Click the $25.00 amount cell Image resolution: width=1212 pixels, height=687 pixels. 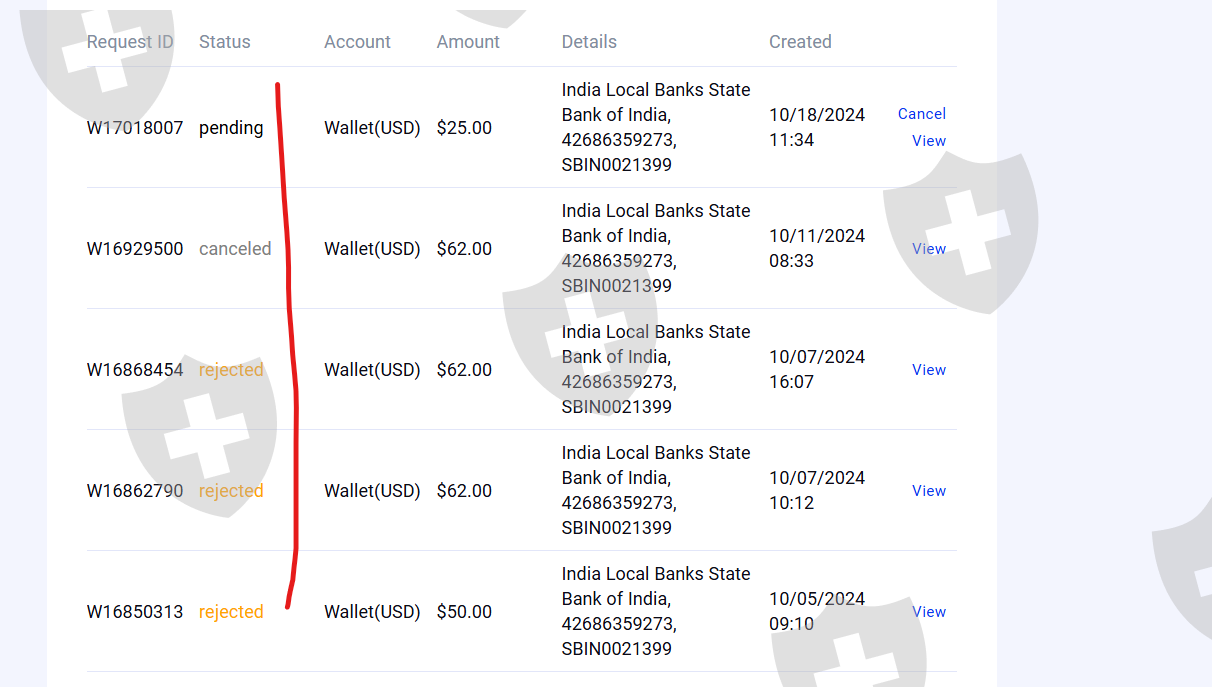tap(464, 128)
